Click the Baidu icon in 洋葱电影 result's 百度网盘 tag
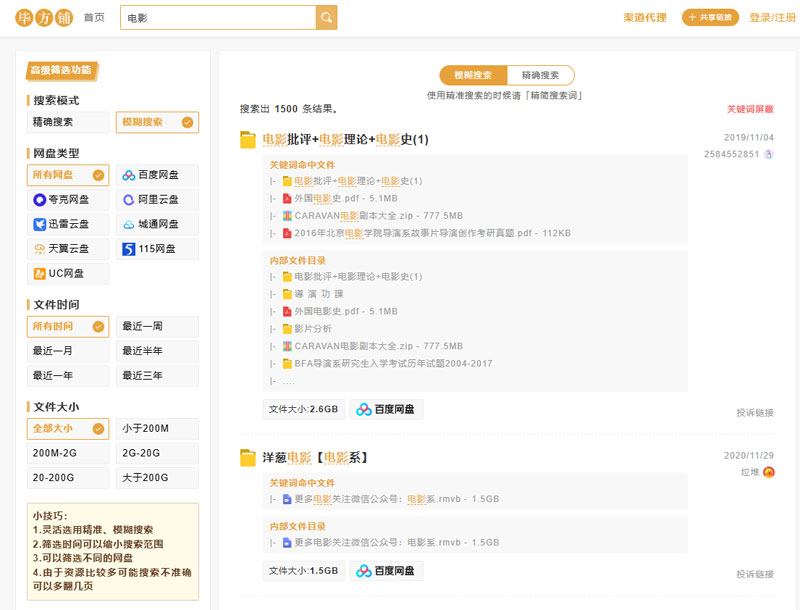 pyautogui.click(x=364, y=571)
